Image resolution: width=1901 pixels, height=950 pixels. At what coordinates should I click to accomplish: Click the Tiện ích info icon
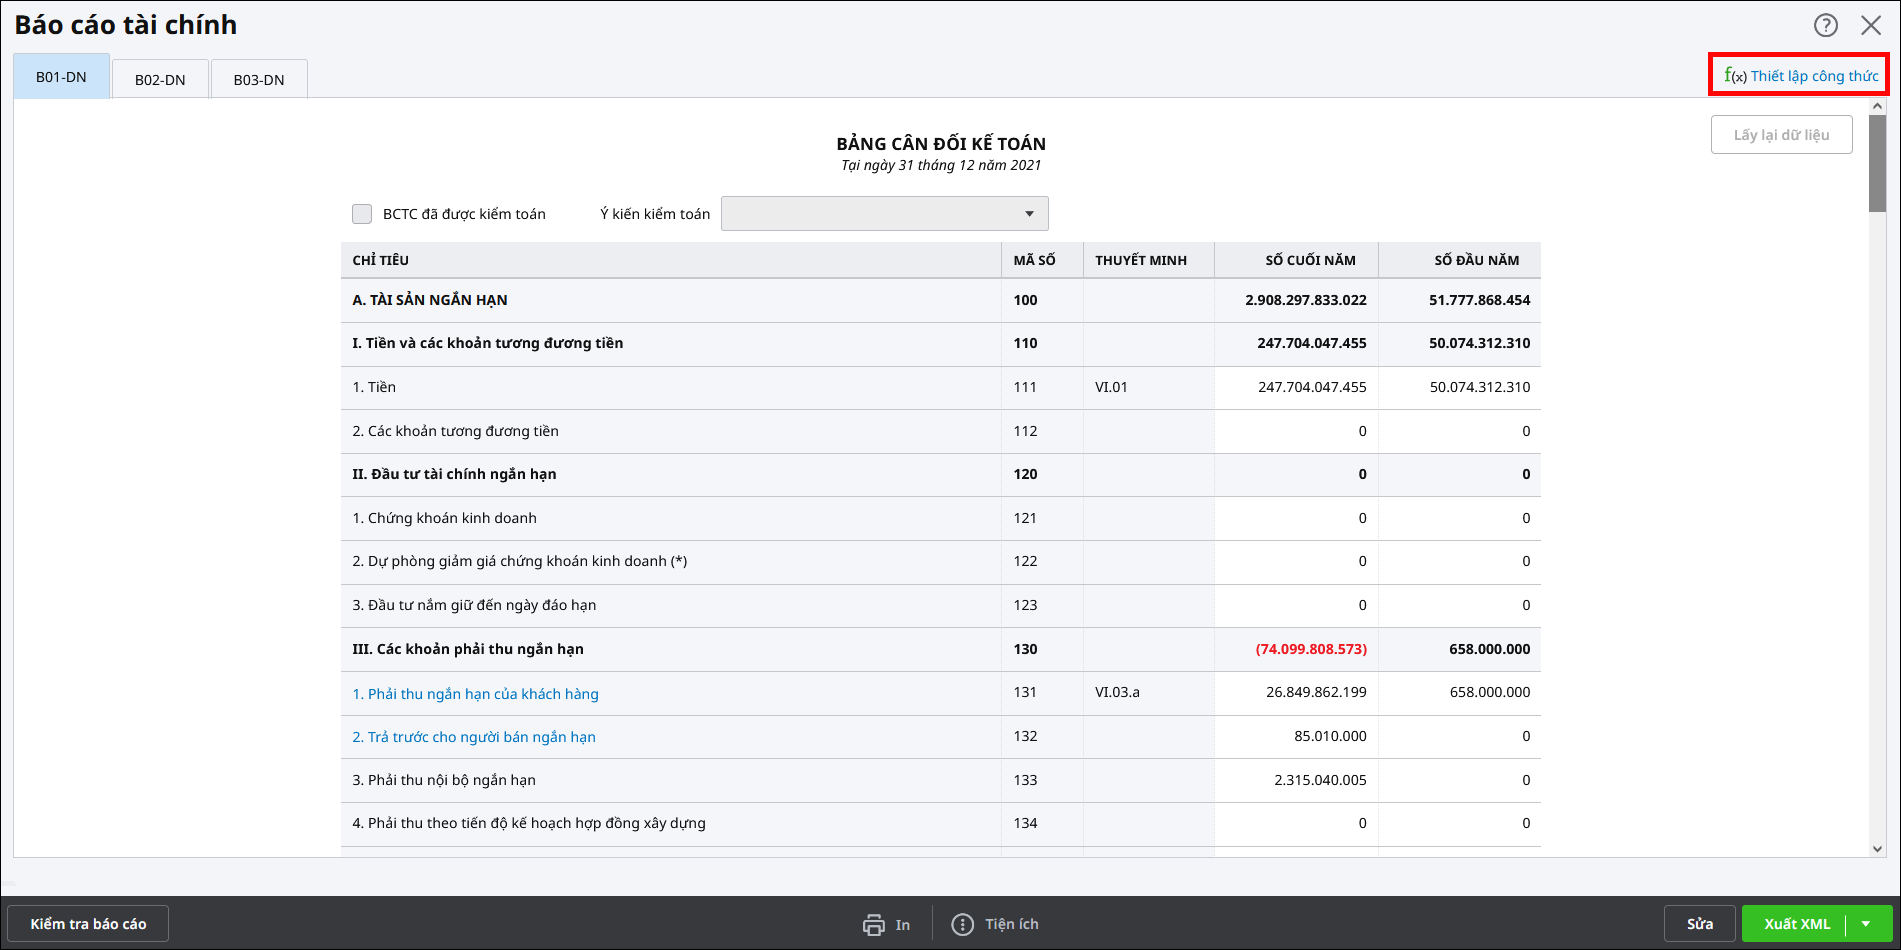point(962,925)
